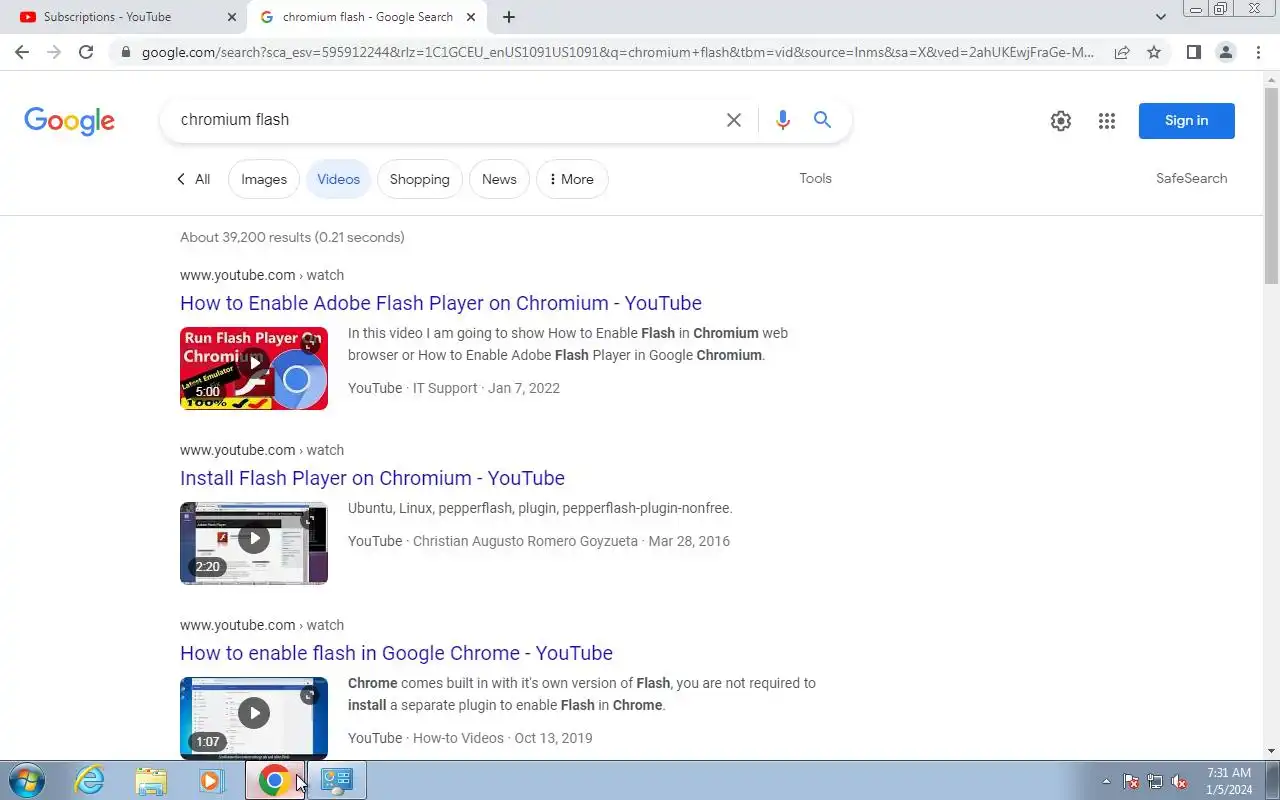Image resolution: width=1280 pixels, height=800 pixels.
Task: Open Windows Explorer folder from taskbar
Action: [x=151, y=781]
